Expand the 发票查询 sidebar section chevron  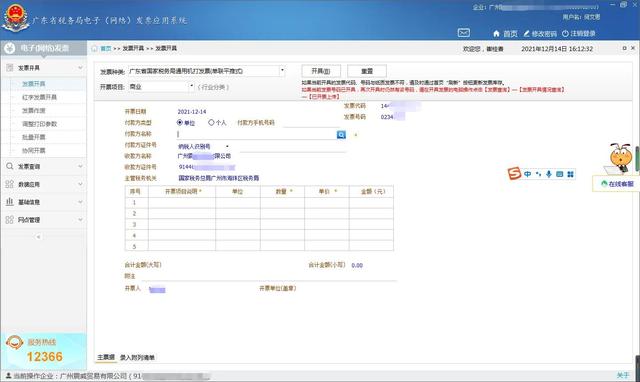[x=80, y=167]
